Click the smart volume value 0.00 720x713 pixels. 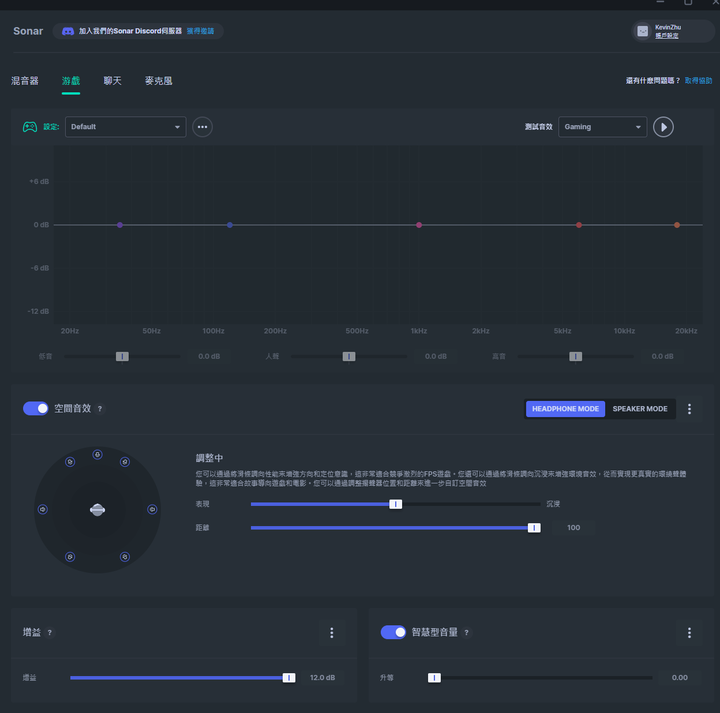click(680, 678)
